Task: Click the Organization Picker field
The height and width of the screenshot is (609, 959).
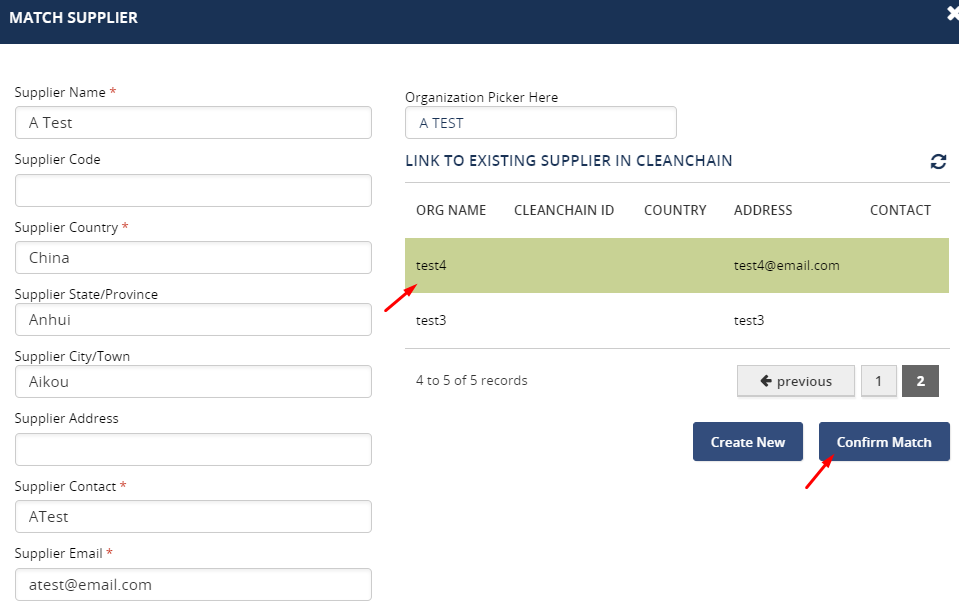Action: click(540, 123)
